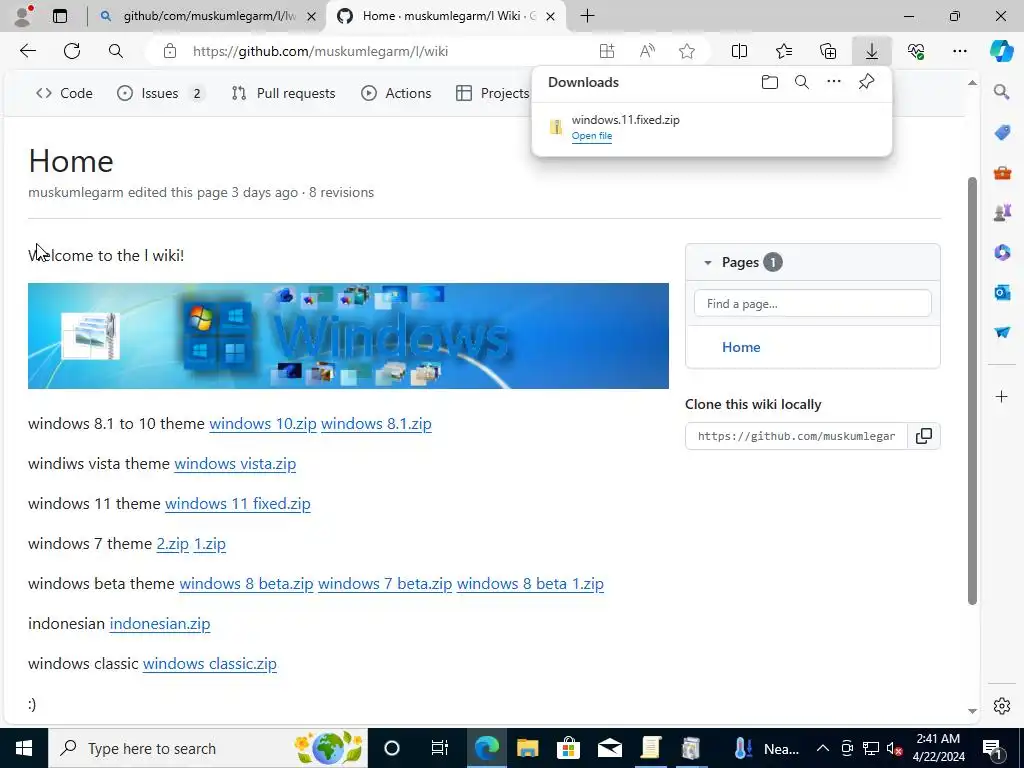Click the browser address bar URL
Image resolution: width=1024 pixels, height=768 pixels.
click(x=320, y=51)
